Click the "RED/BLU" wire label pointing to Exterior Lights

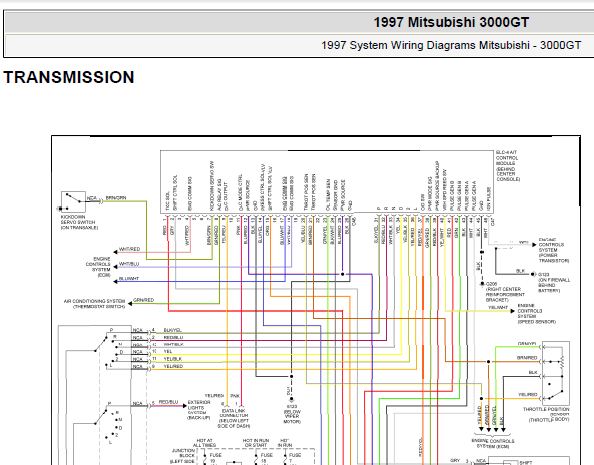(x=168, y=402)
